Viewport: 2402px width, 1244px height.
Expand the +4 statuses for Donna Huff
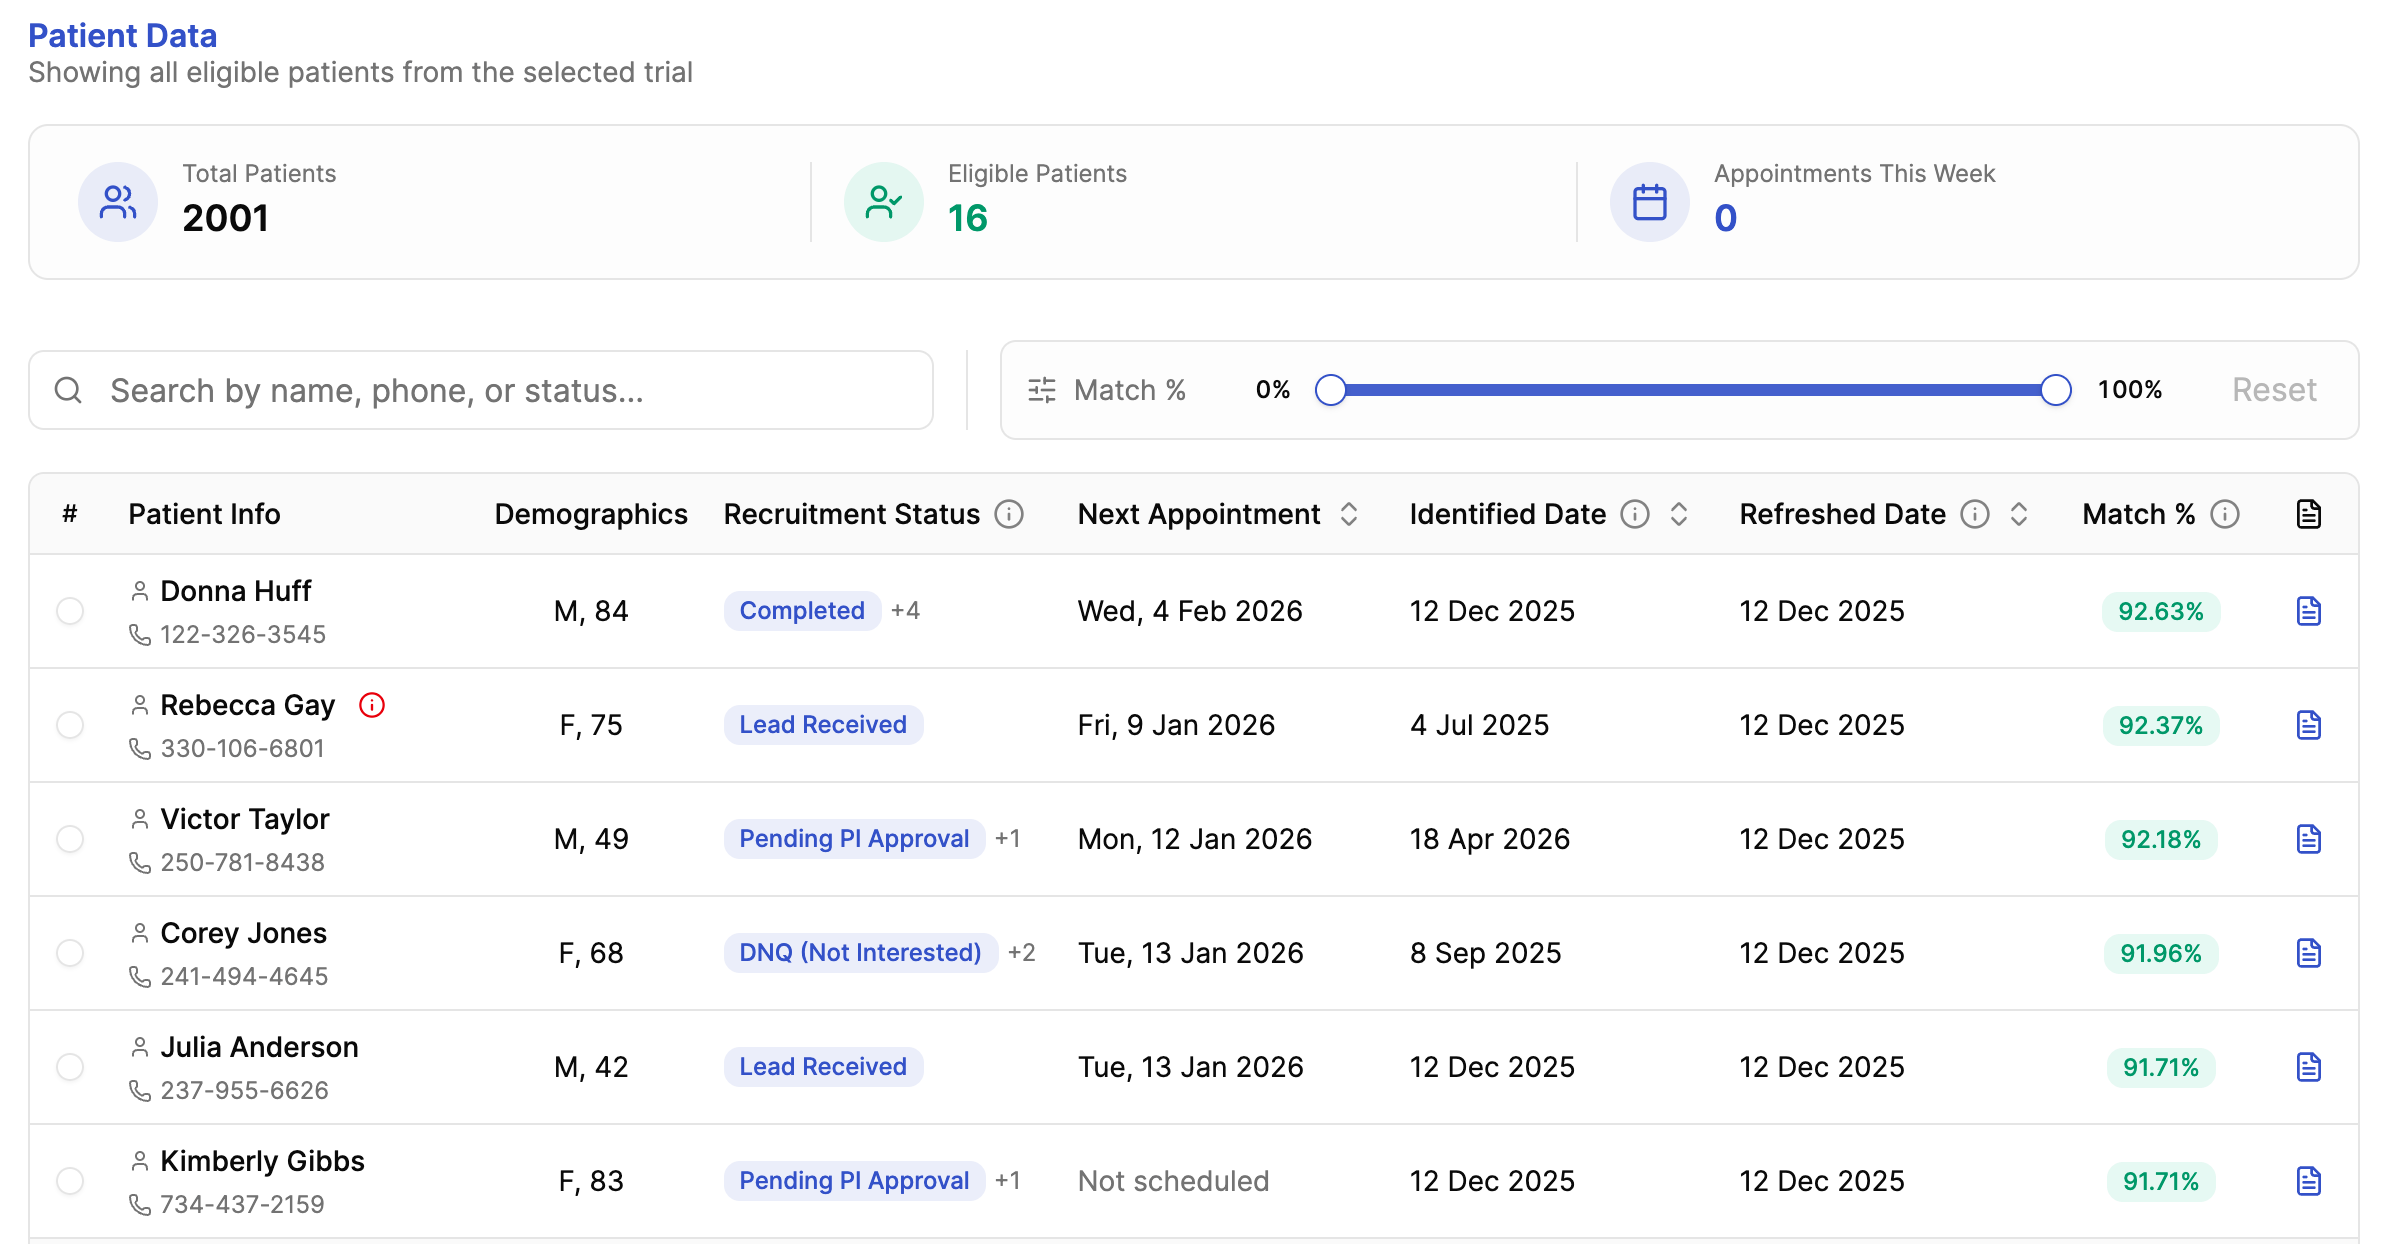tap(906, 611)
